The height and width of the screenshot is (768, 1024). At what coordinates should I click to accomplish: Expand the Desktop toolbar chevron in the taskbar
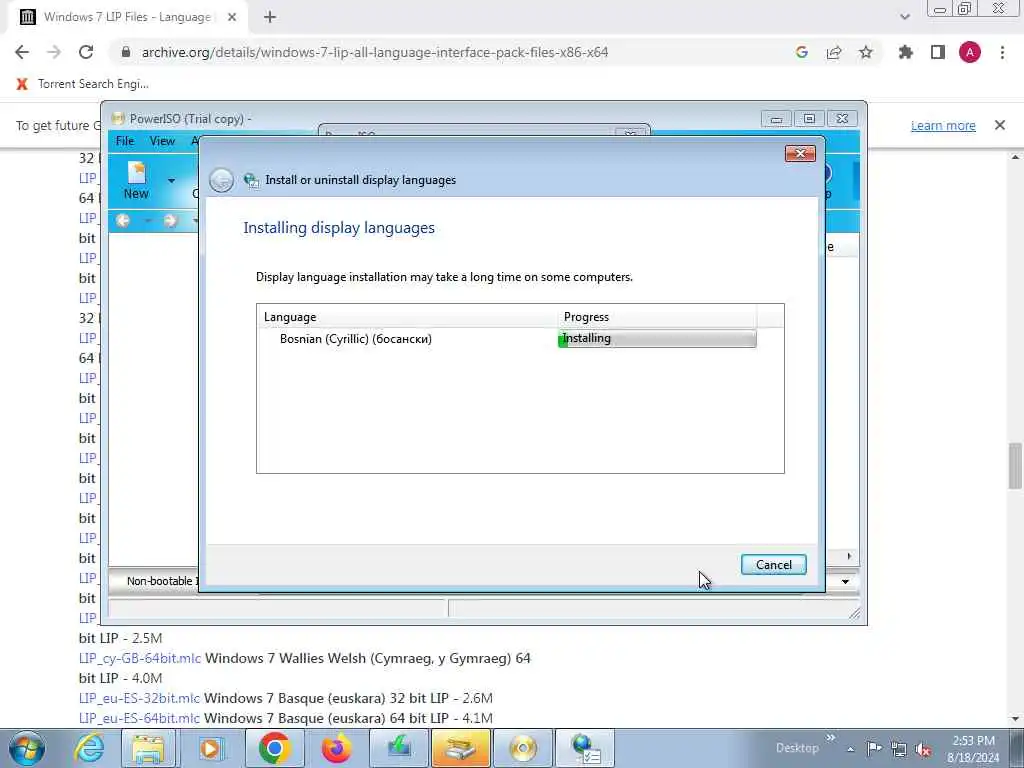click(x=831, y=737)
